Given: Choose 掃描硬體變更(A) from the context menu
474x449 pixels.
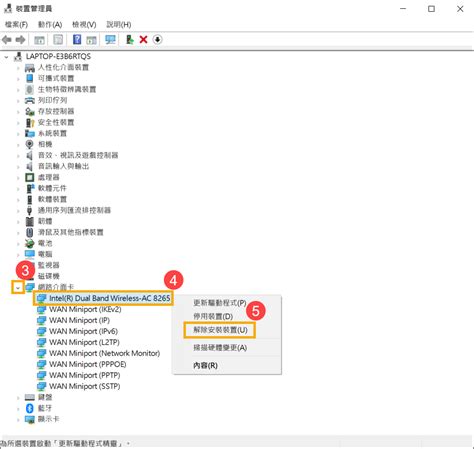Looking at the screenshot, I should pyautogui.click(x=220, y=348).
